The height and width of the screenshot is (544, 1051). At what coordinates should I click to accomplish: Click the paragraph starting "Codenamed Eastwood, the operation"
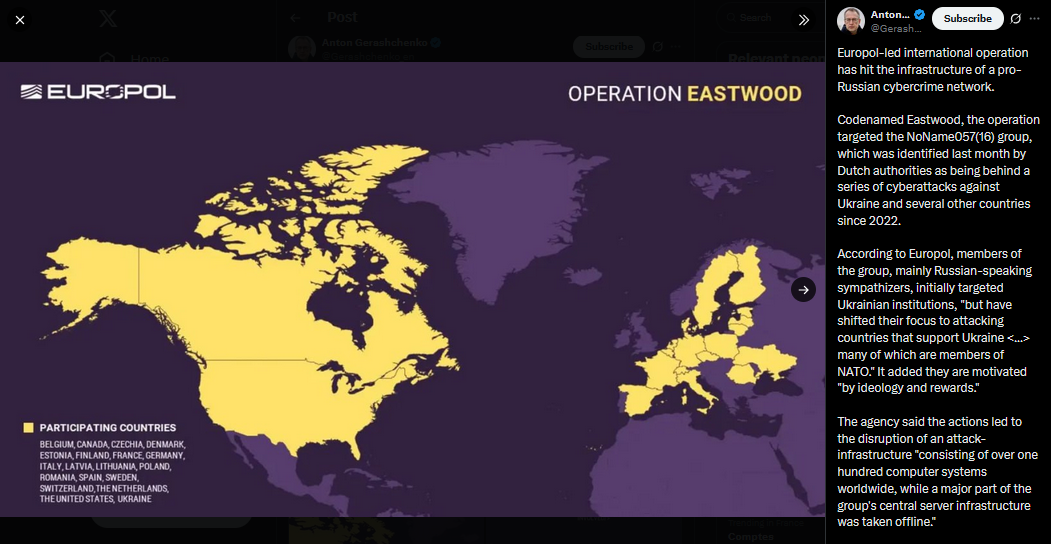936,170
